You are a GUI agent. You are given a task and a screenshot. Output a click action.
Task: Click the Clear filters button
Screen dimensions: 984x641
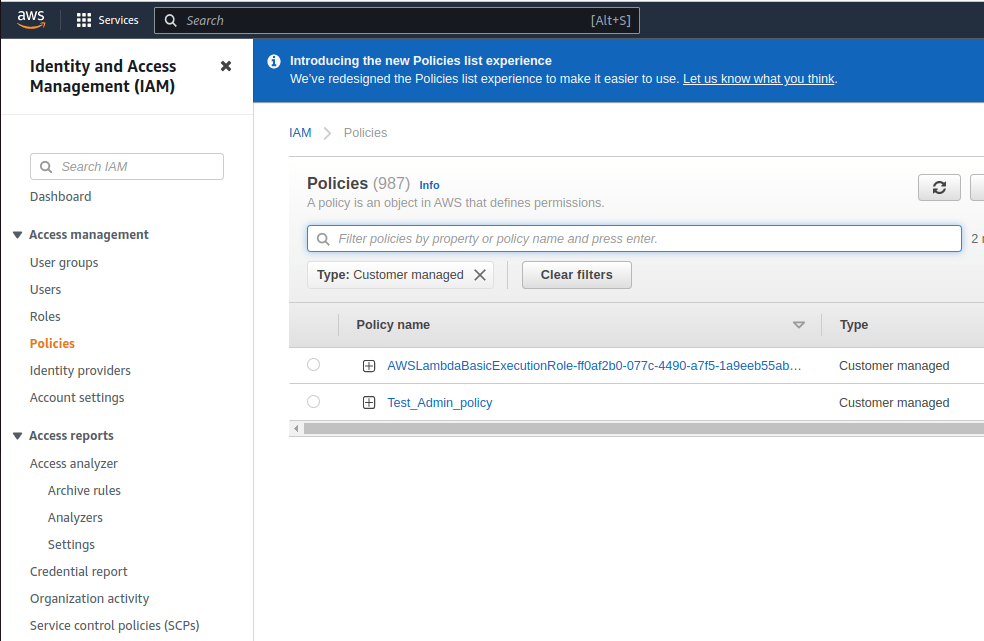pyautogui.click(x=577, y=275)
